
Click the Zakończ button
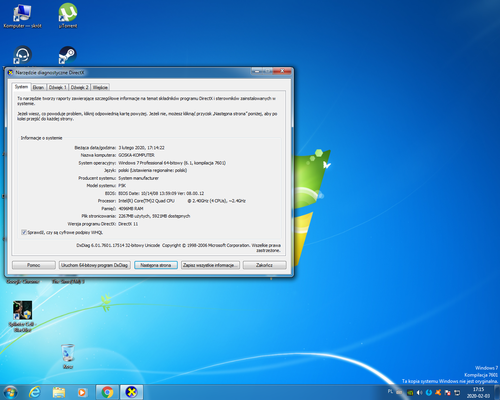264,265
